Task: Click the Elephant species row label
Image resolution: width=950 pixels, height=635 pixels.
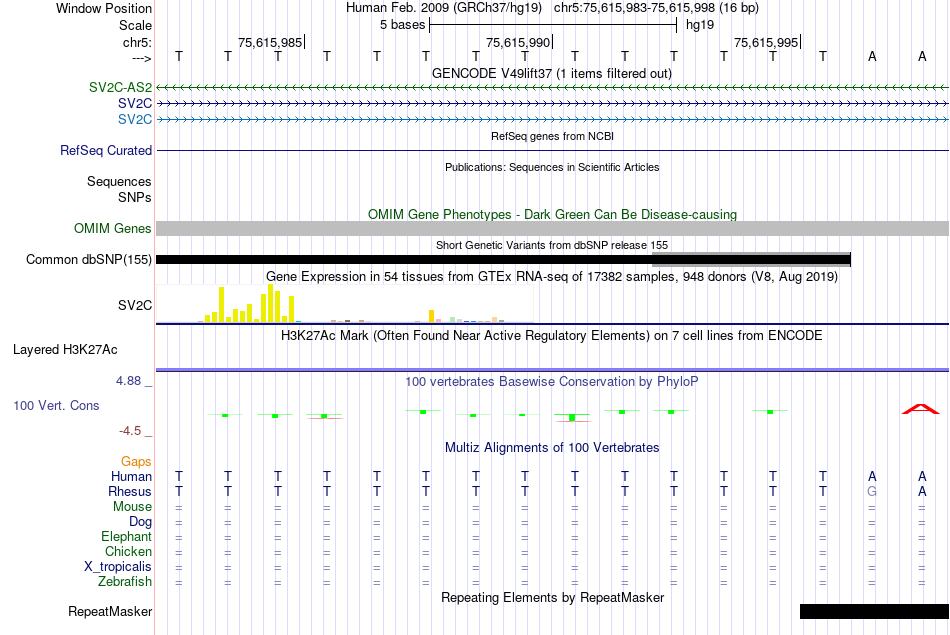Action: point(126,536)
